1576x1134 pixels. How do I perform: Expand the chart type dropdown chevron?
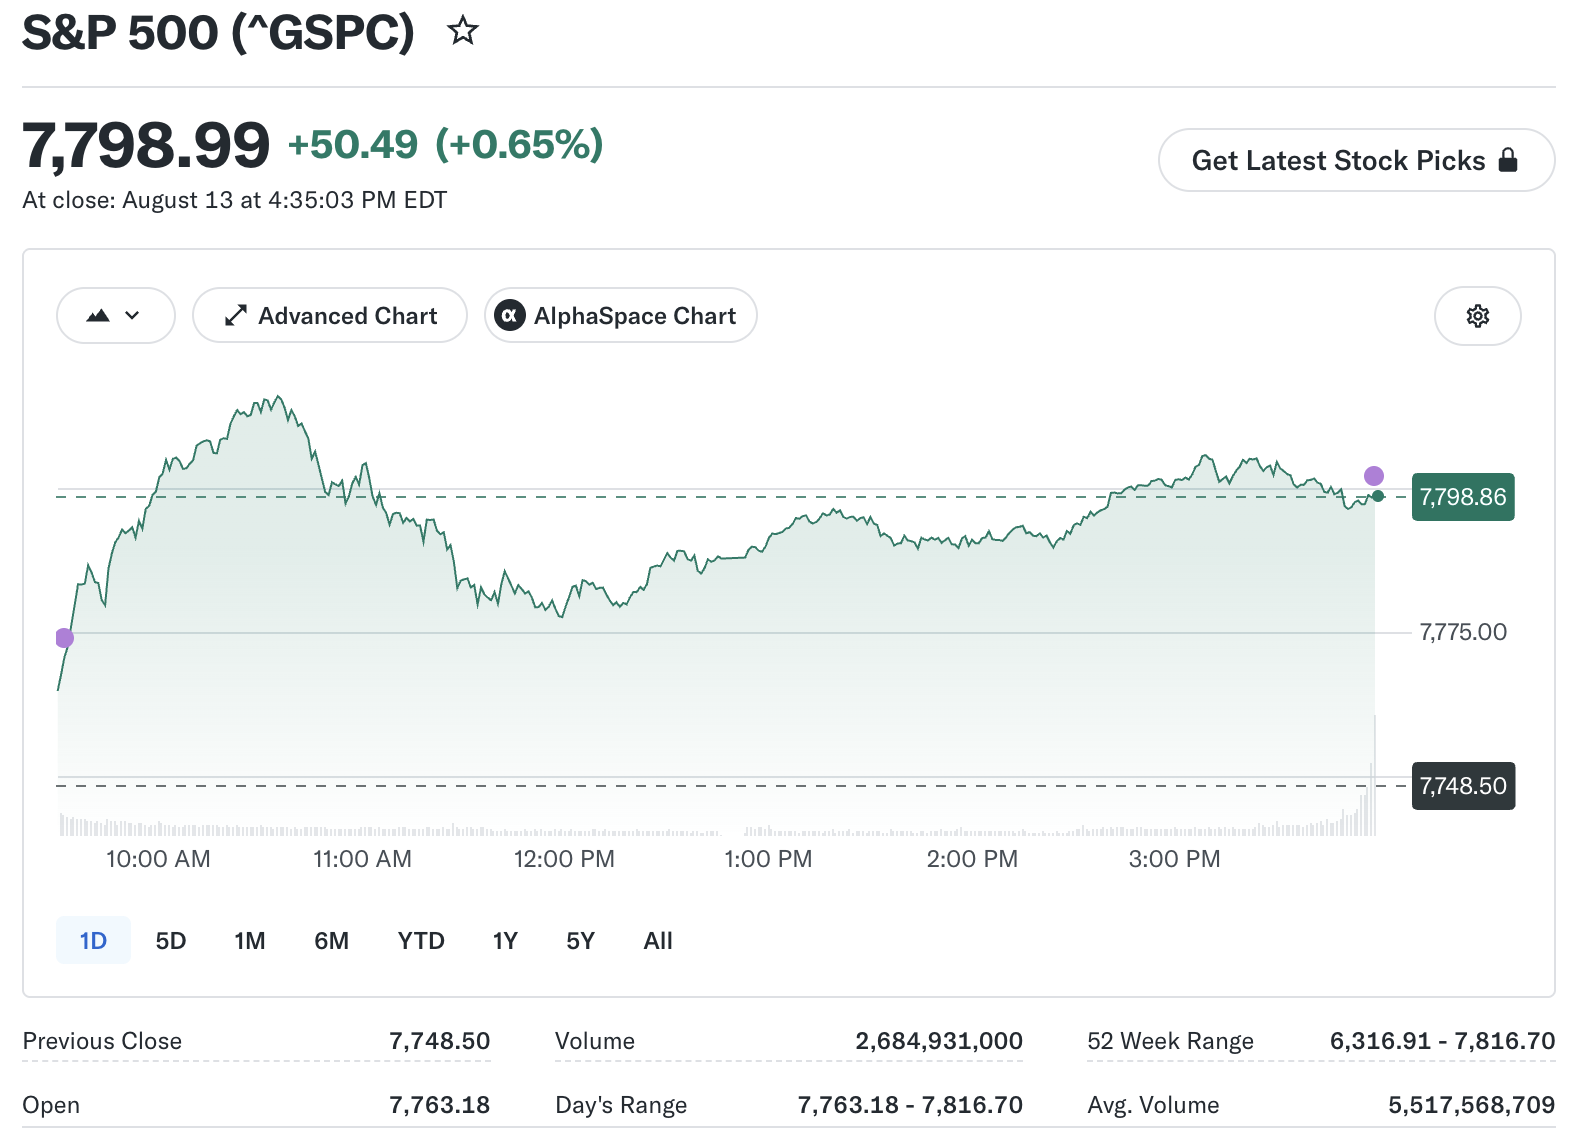(132, 316)
